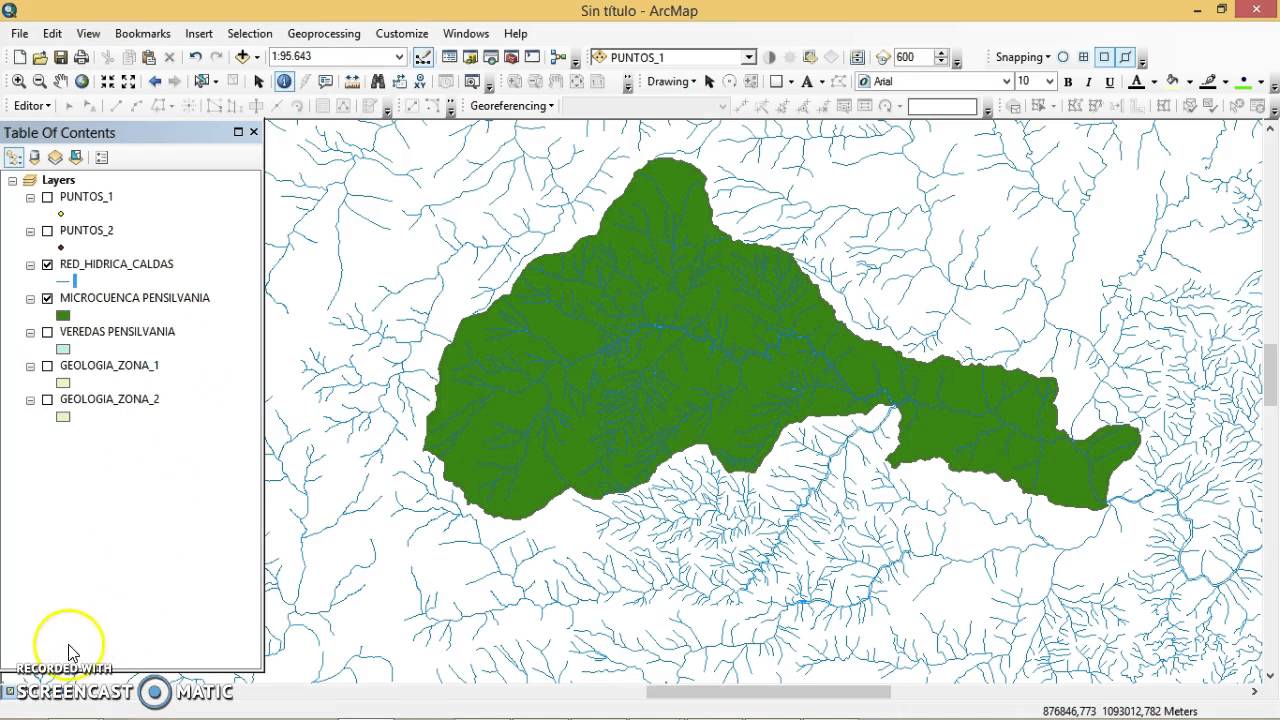This screenshot has height=720, width=1280.
Task: Collapse the GEOLOGIA_ZONA_1 layer legend
Action: (30, 366)
